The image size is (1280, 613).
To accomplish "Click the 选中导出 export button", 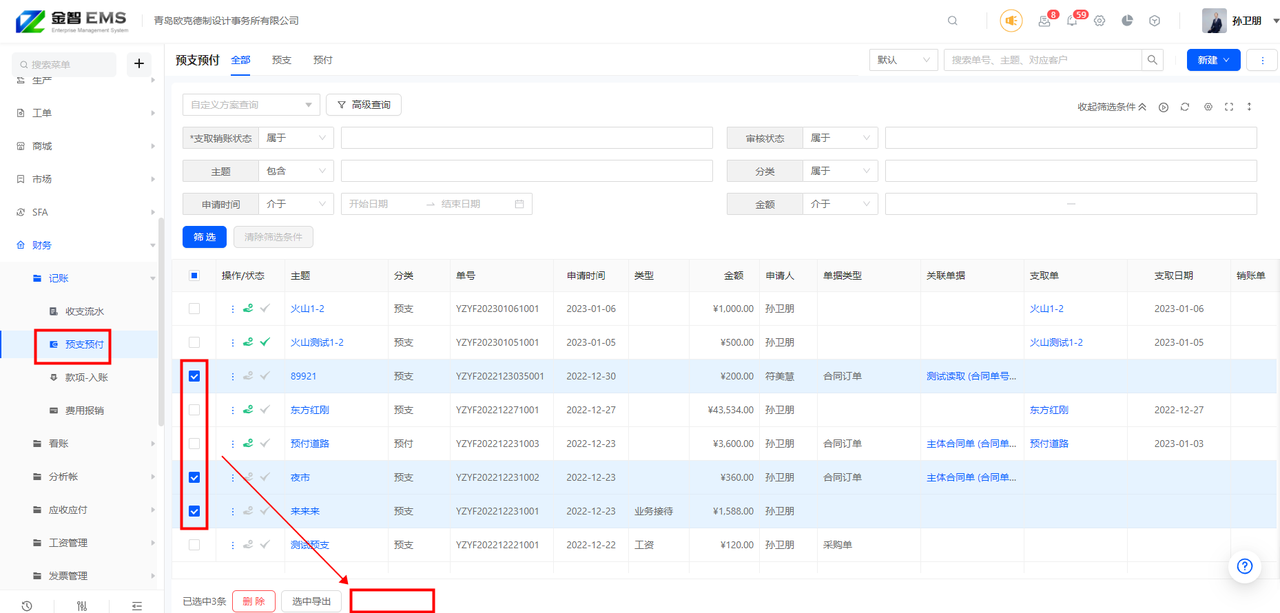I will tap(311, 601).
